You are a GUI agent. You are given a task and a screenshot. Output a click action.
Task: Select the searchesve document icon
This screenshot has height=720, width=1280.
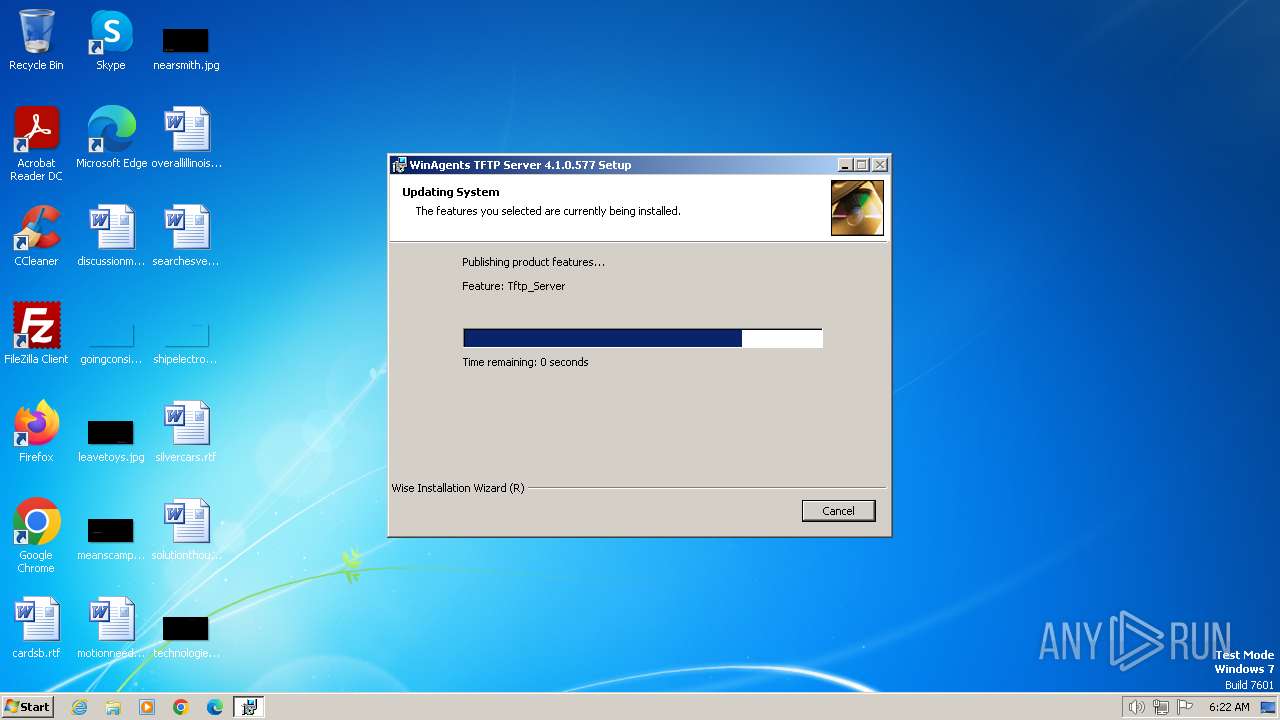pyautogui.click(x=186, y=236)
